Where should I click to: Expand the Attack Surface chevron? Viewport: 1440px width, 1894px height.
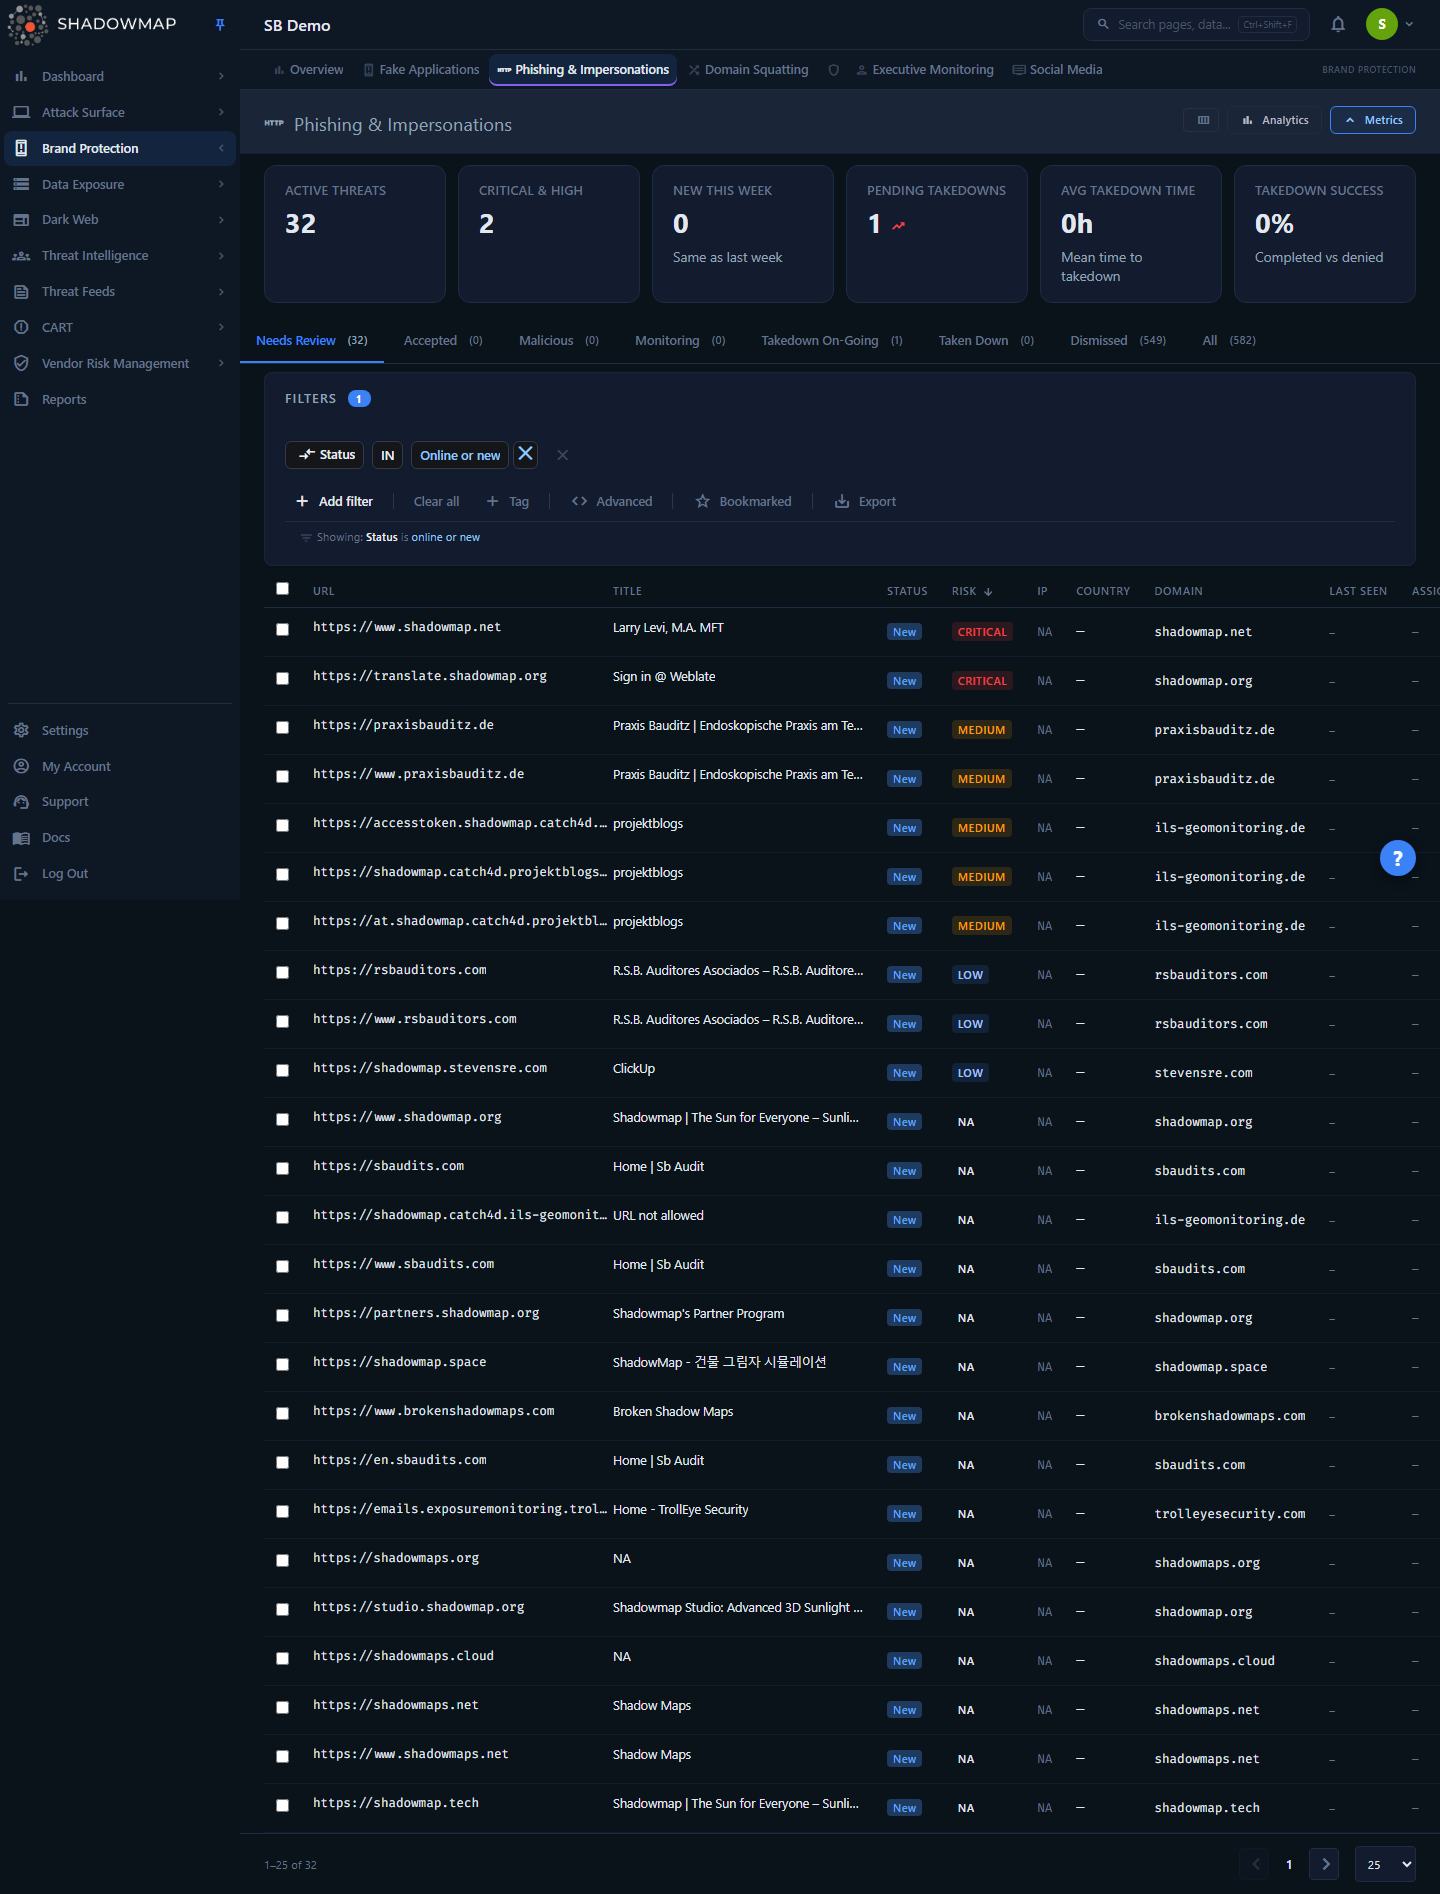tap(221, 112)
